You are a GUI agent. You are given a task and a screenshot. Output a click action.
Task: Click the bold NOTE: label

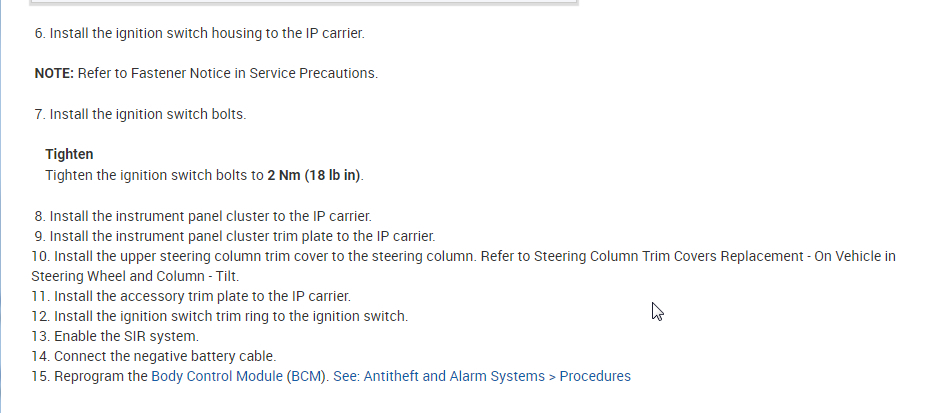[x=54, y=73]
